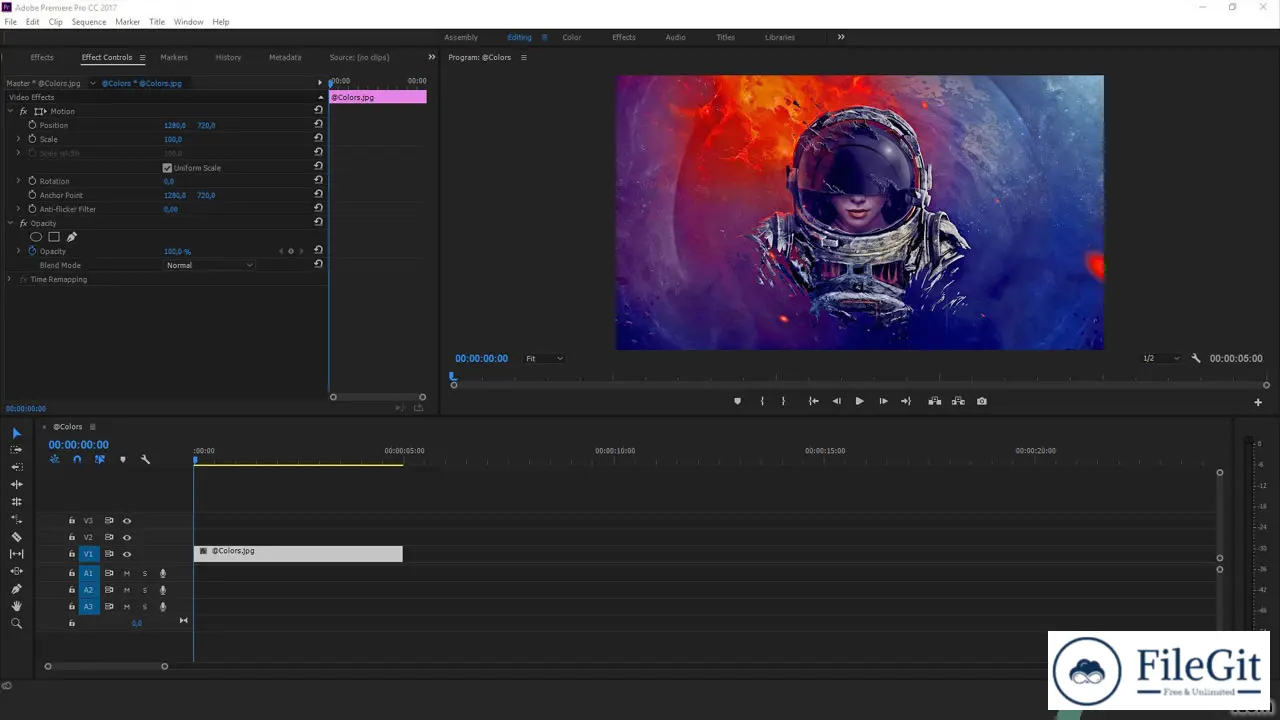The image size is (1280, 720).
Task: Open Program monitor settings wrench
Action: pos(1195,358)
